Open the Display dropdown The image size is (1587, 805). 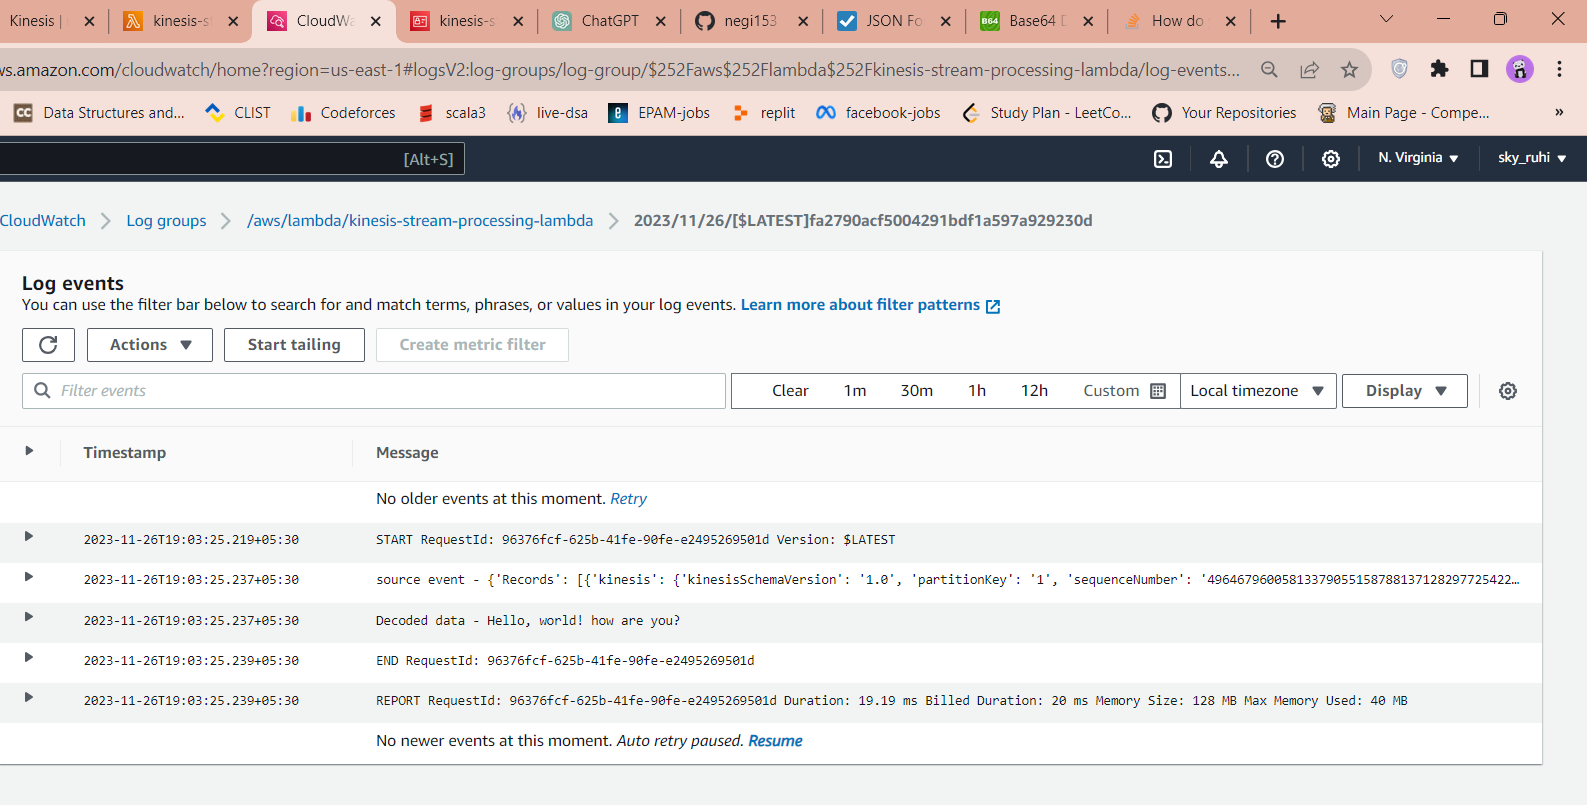[x=1405, y=391]
